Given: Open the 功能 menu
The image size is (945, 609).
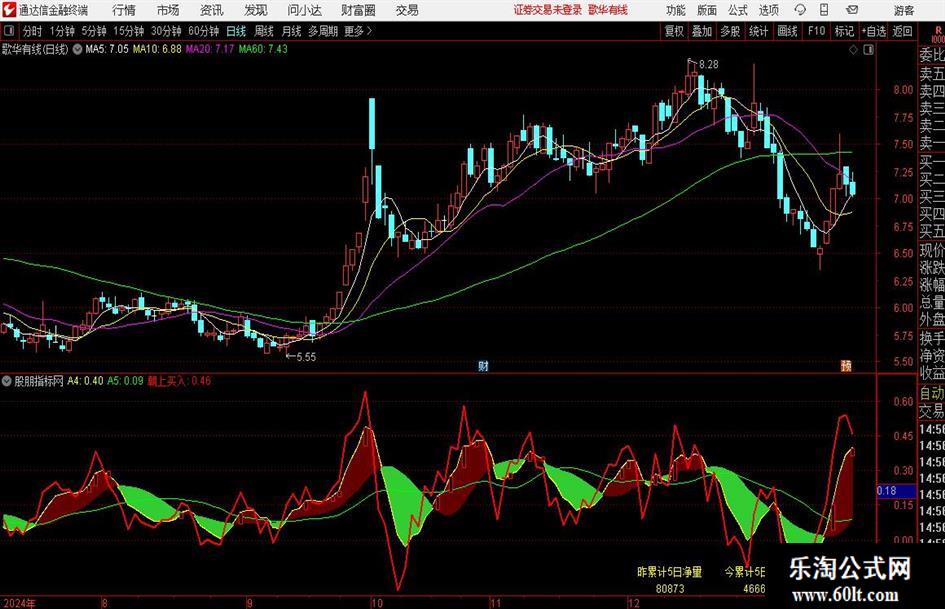Looking at the screenshot, I should click(x=676, y=10).
